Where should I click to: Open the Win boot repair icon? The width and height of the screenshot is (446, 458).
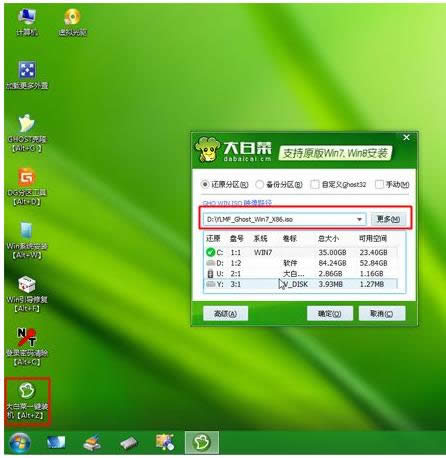[27, 294]
